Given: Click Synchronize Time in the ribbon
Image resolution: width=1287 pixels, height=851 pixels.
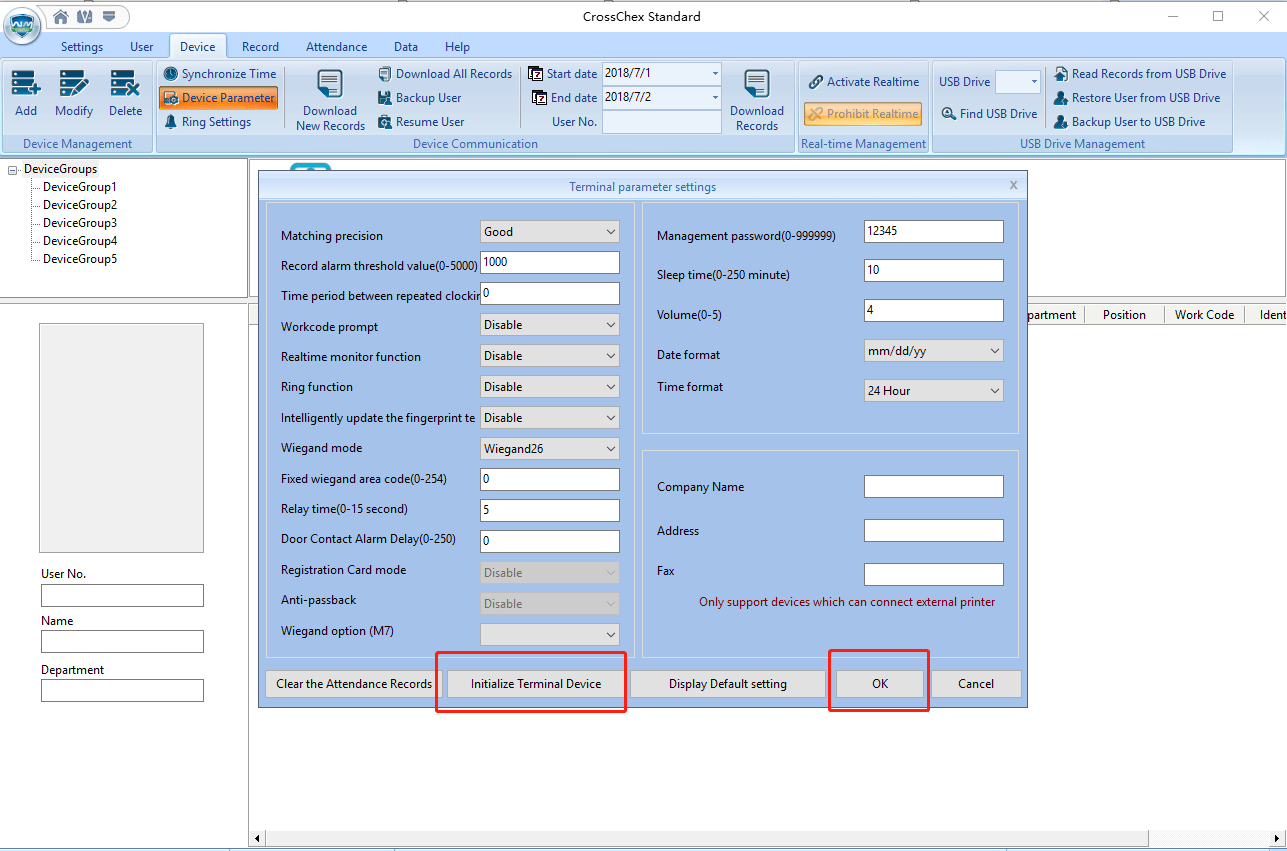Looking at the screenshot, I should click(220, 74).
